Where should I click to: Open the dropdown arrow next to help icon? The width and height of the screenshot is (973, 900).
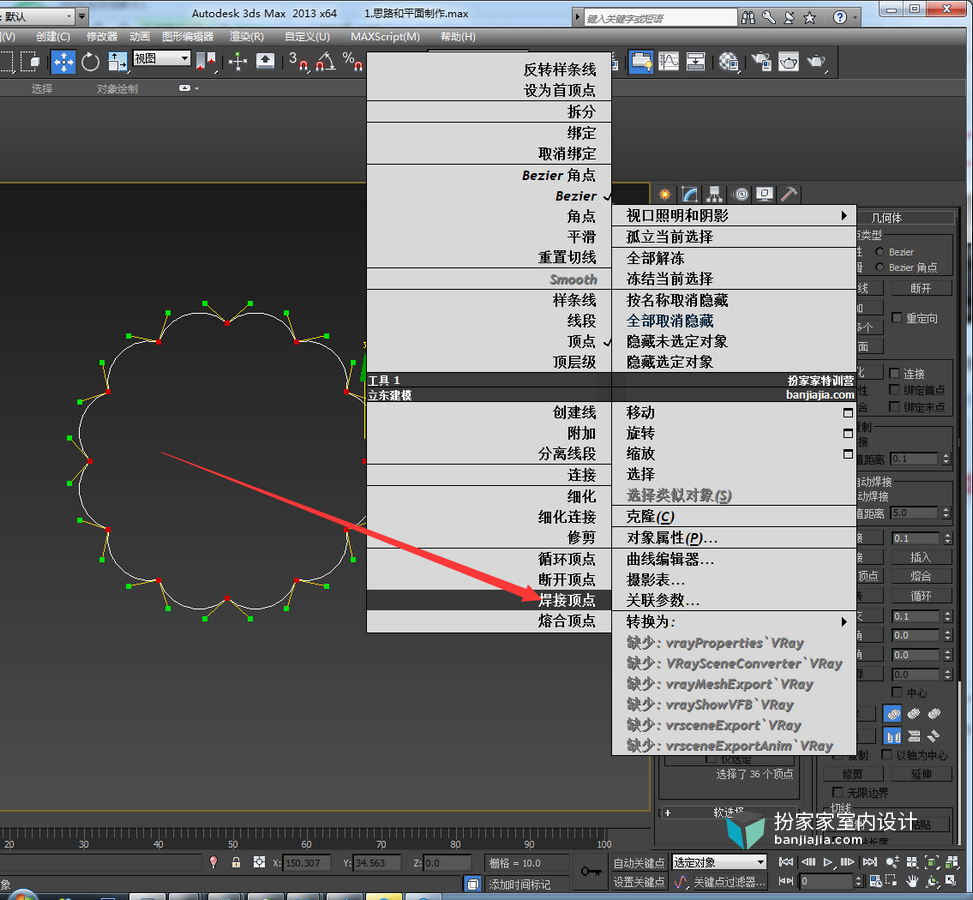point(855,17)
